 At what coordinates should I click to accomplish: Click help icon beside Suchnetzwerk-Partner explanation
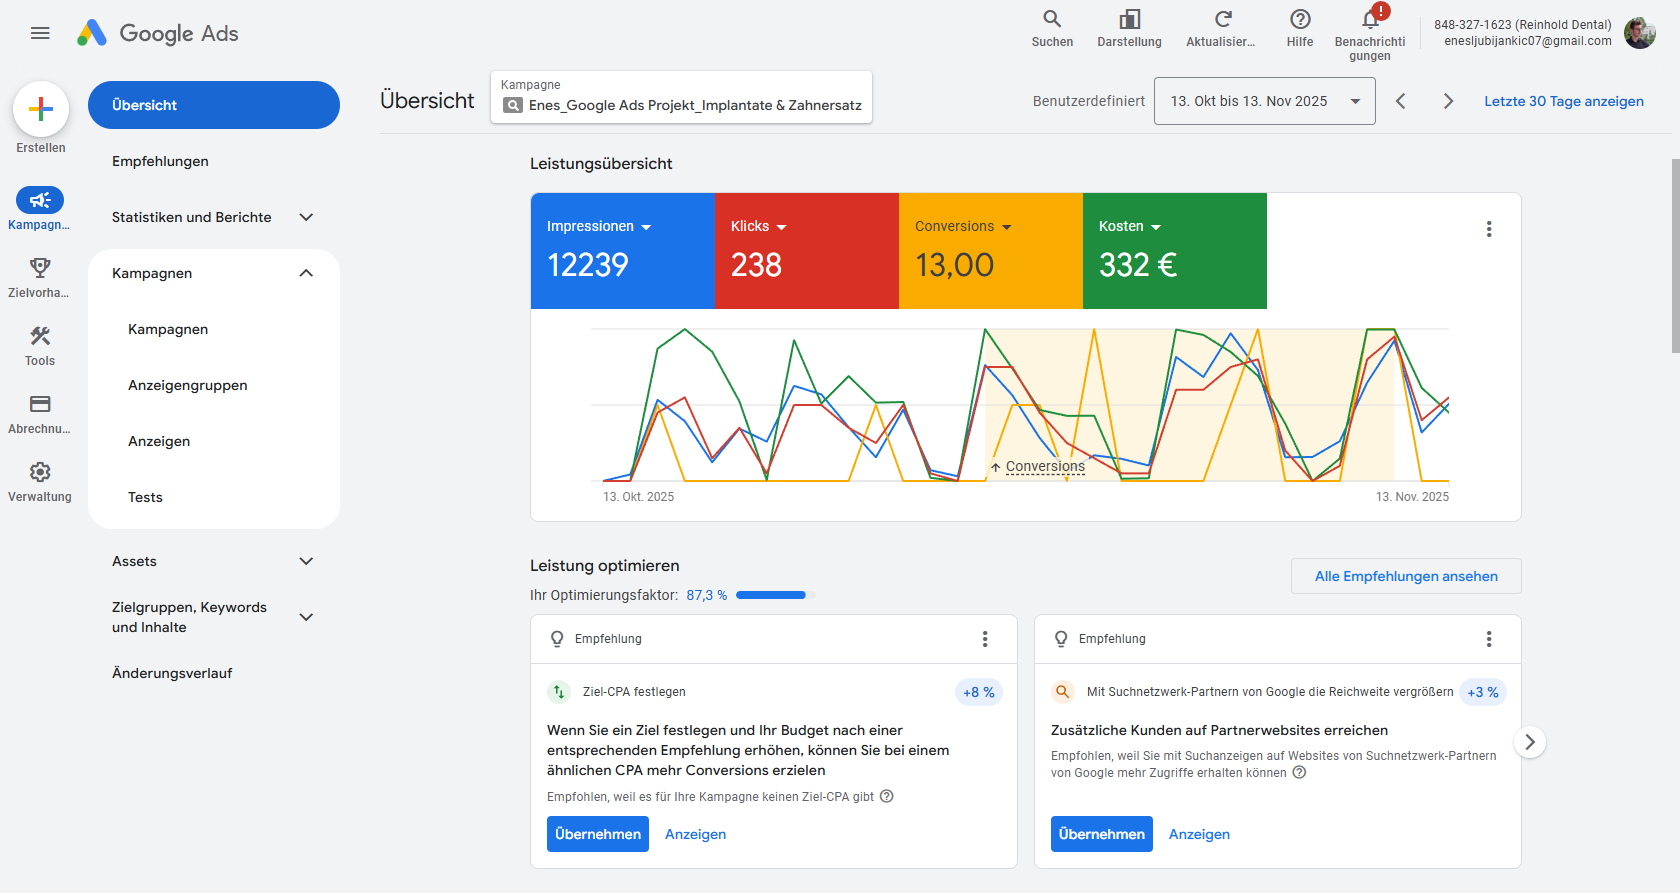[1299, 773]
